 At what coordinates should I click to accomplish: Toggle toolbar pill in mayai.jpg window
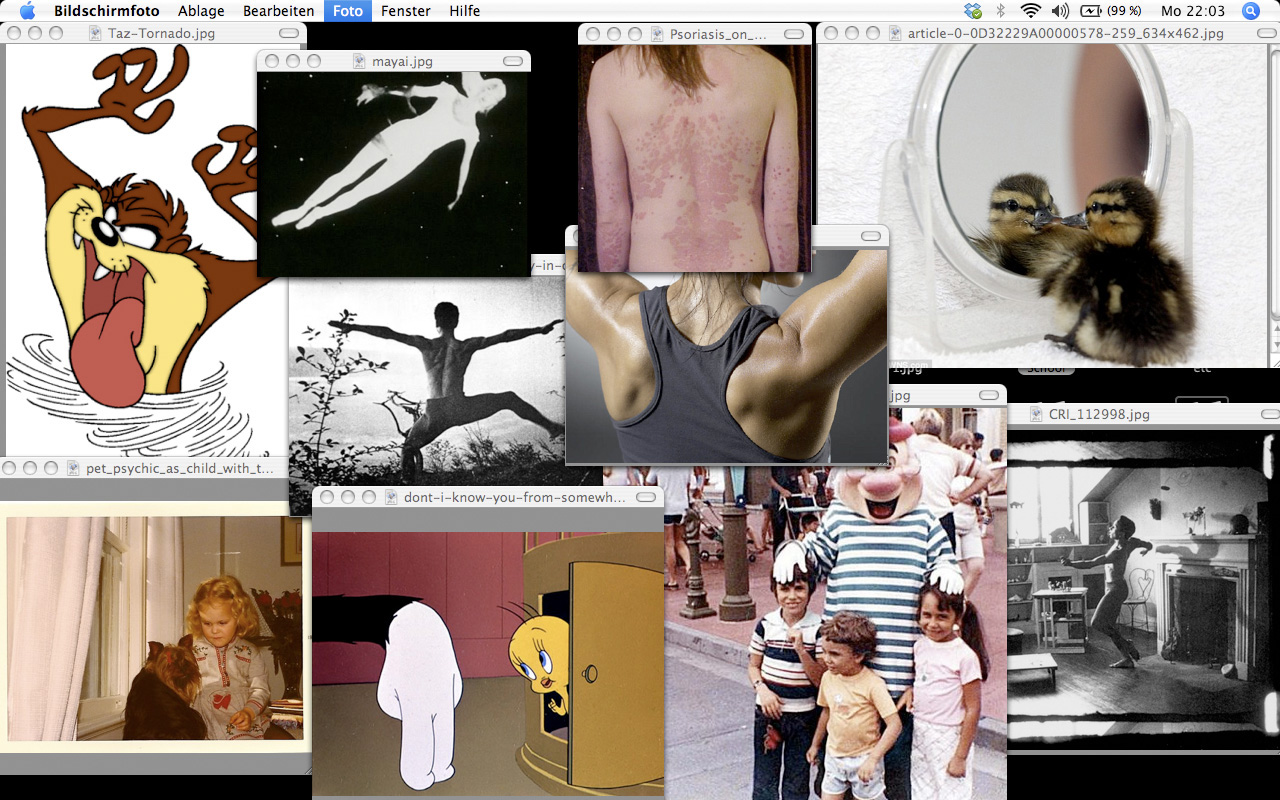(513, 61)
